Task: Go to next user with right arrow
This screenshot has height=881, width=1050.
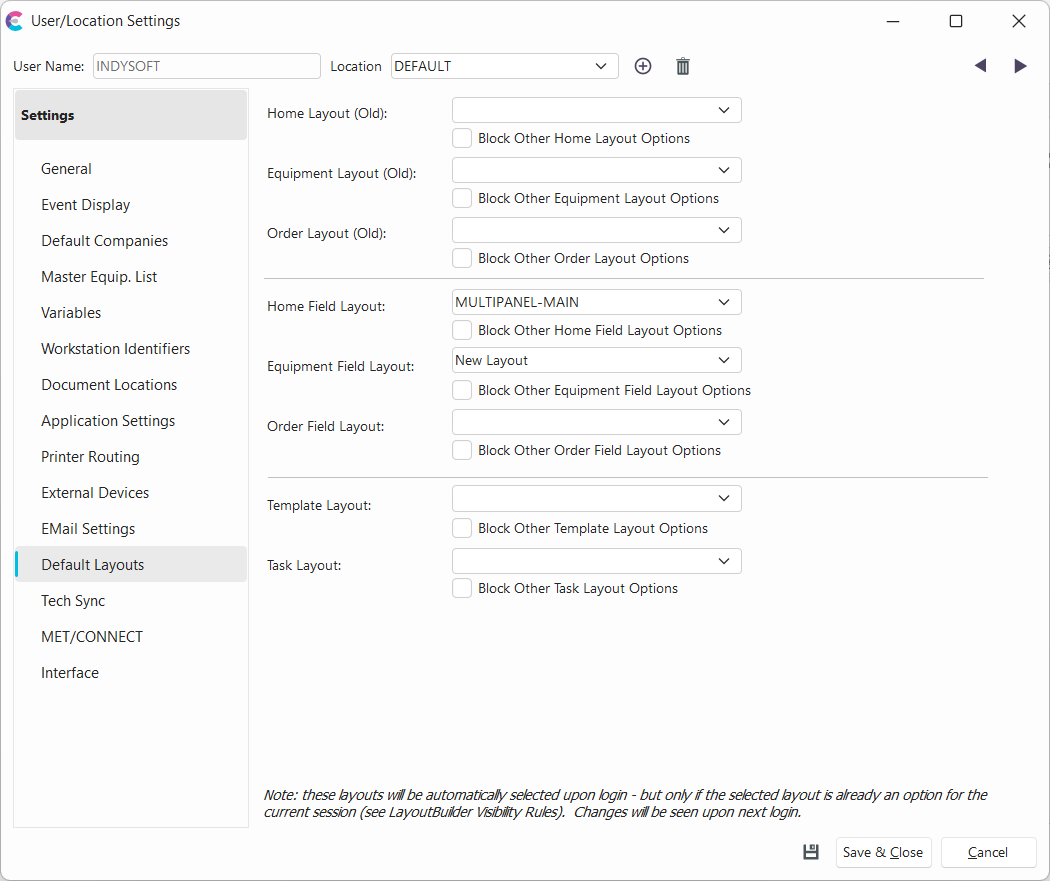Action: pos(1020,66)
